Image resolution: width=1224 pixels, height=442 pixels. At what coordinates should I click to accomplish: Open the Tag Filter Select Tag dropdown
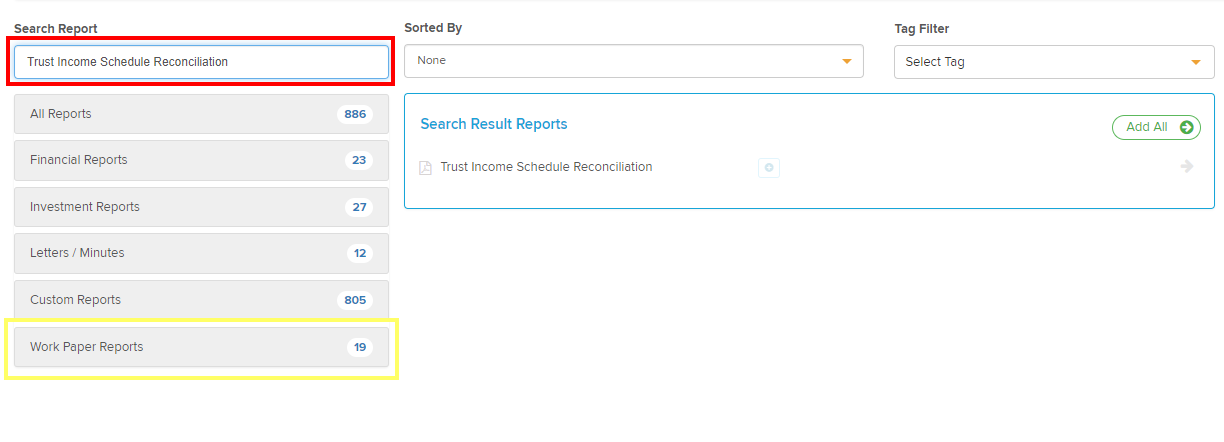click(1054, 62)
